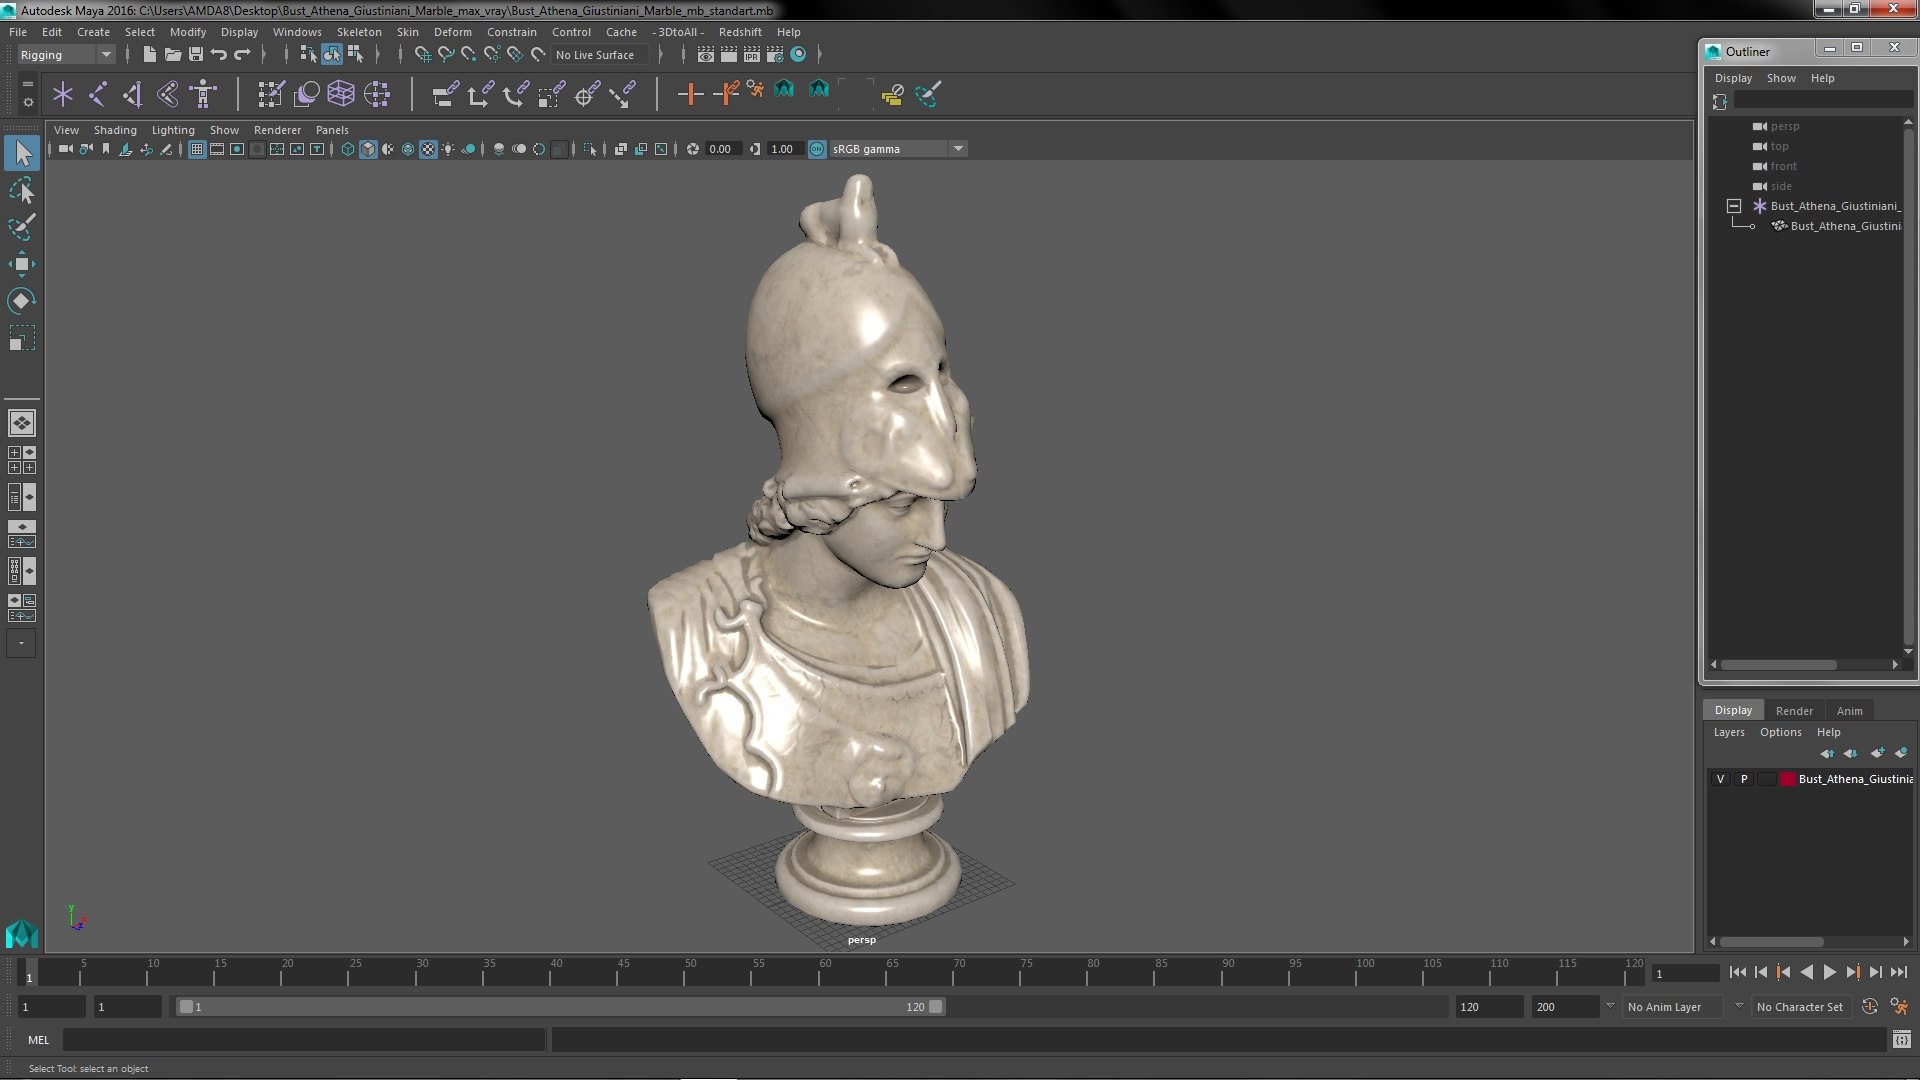This screenshot has height=1080, width=1920.
Task: Click the Cluster deformer shelf icon
Action: [x=377, y=94]
